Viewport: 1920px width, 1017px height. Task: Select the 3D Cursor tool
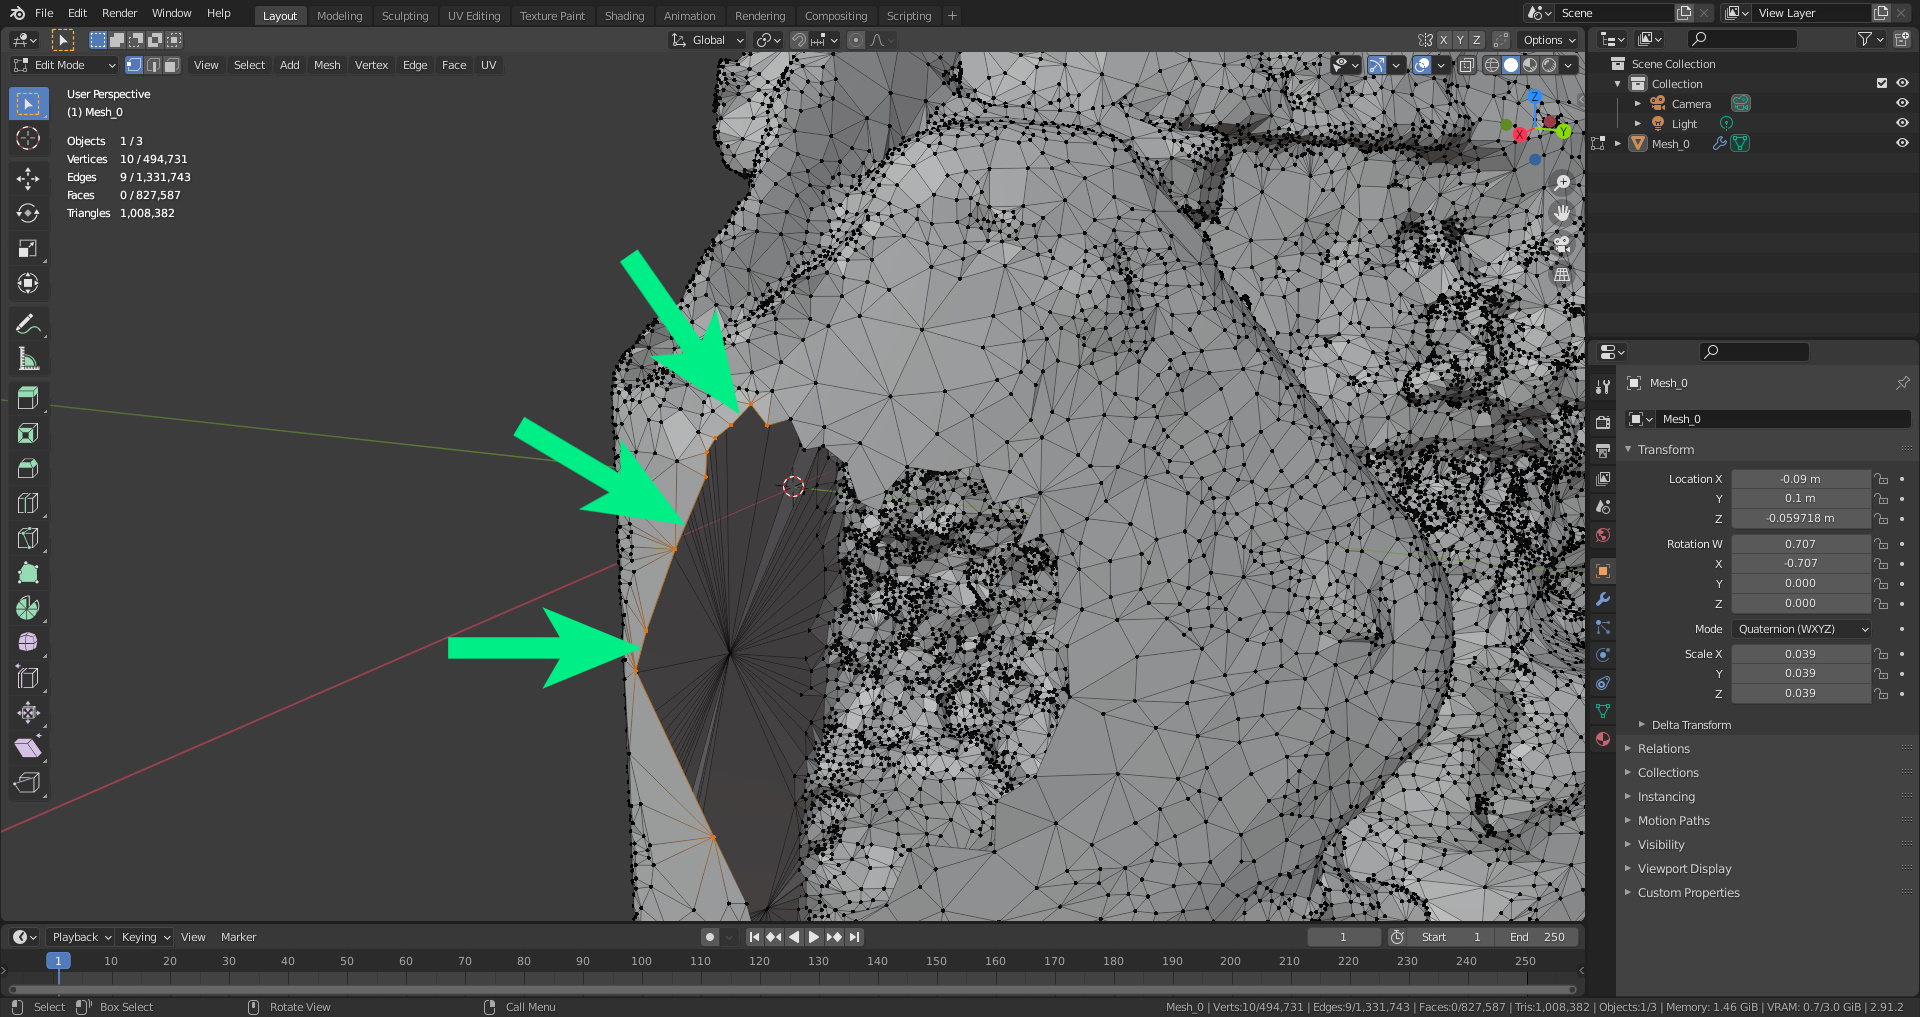pos(28,138)
